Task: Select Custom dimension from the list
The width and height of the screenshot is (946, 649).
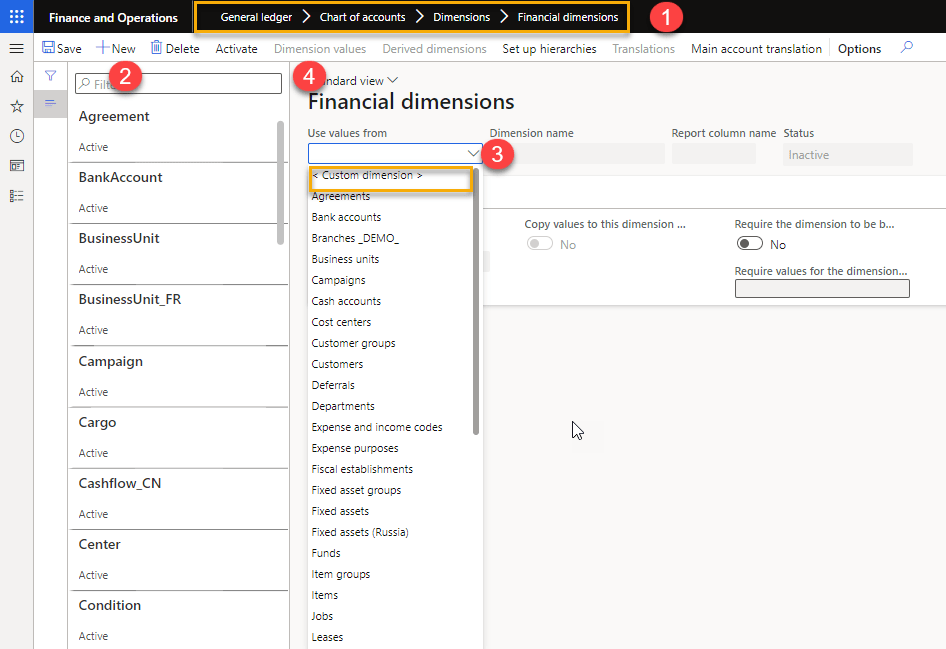Action: pyautogui.click(x=367, y=176)
